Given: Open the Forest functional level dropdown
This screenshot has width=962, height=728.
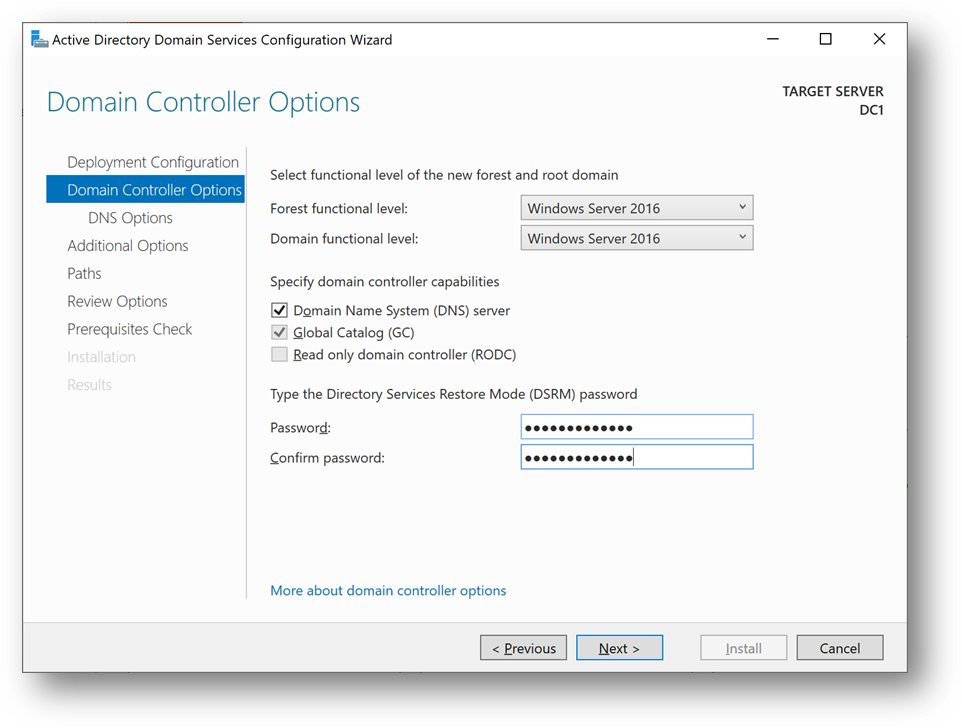Looking at the screenshot, I should pyautogui.click(x=637, y=208).
